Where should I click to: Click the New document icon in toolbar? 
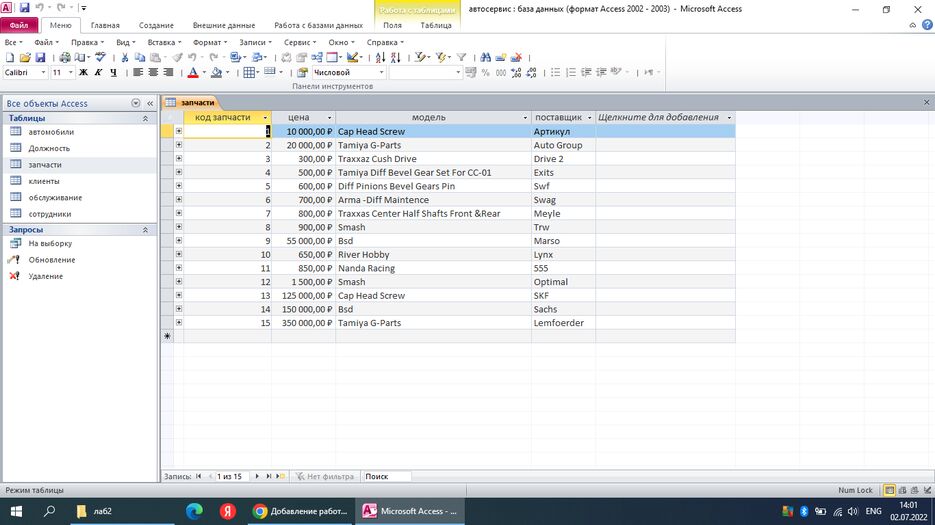(10, 57)
